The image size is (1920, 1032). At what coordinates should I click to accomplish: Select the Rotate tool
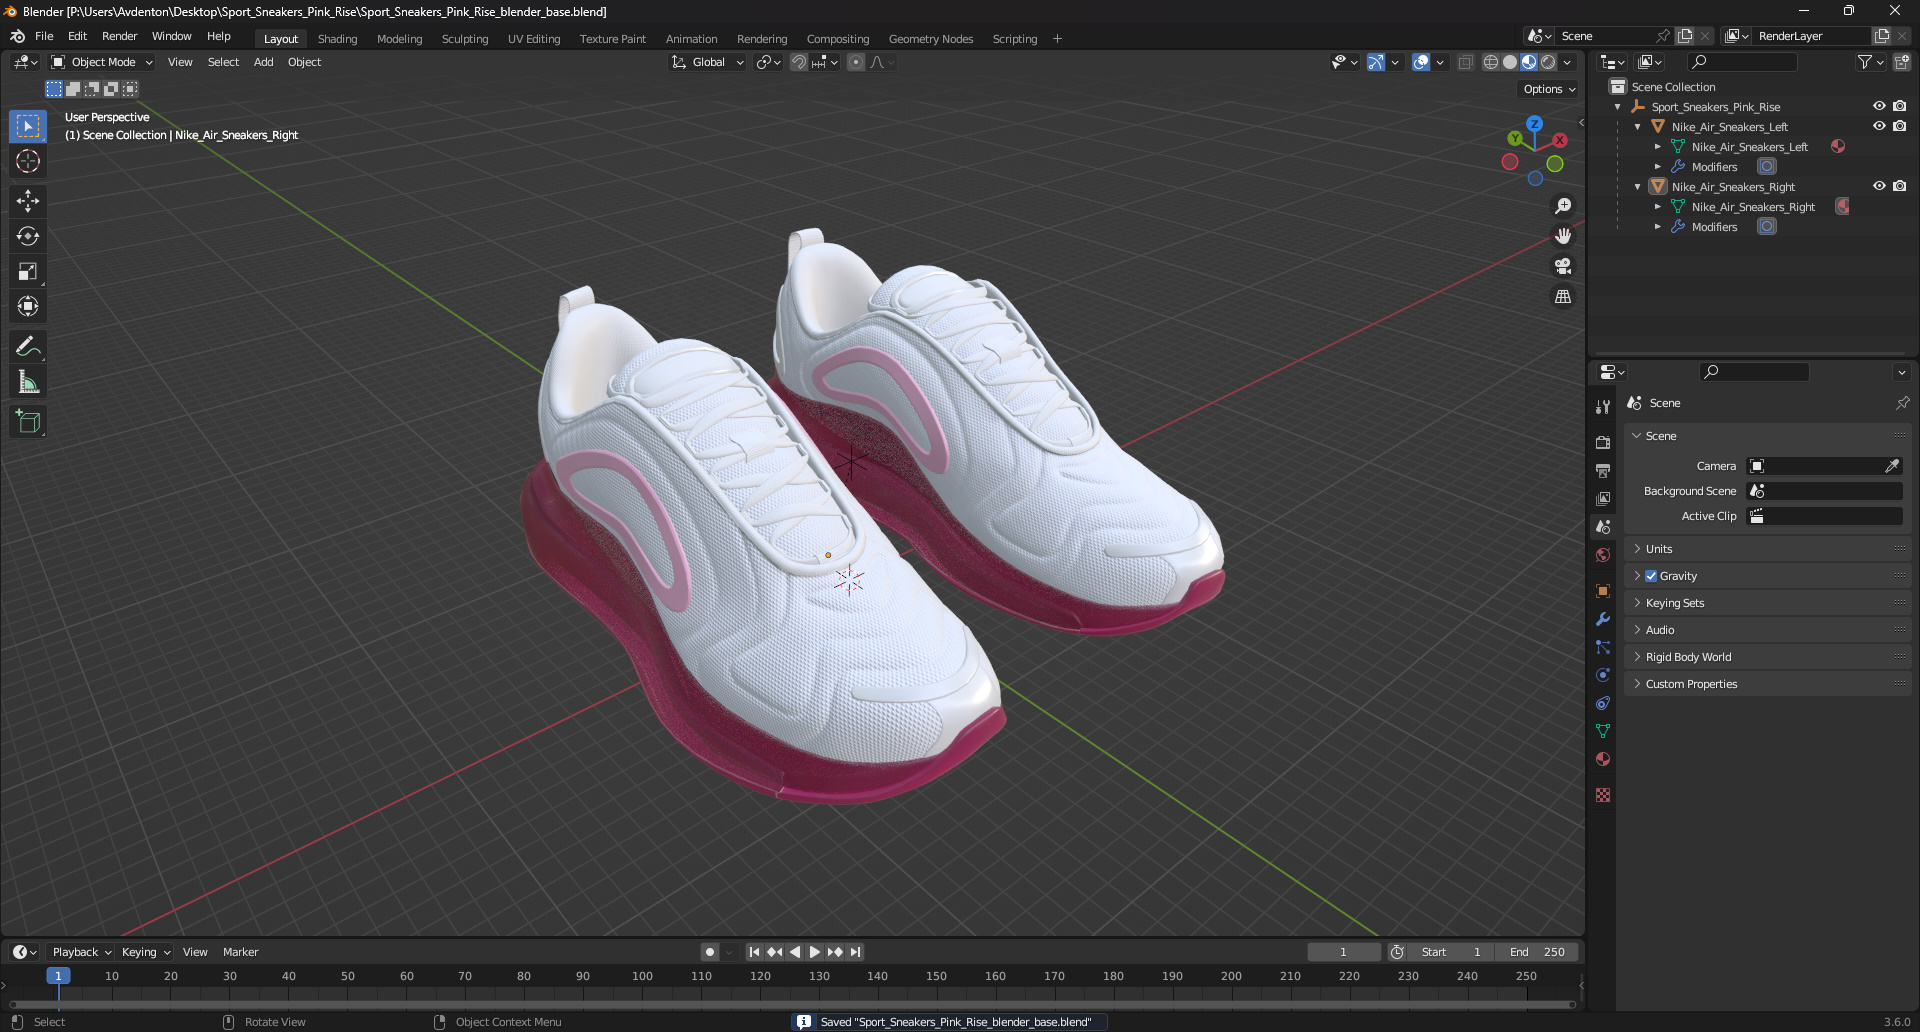(28, 236)
